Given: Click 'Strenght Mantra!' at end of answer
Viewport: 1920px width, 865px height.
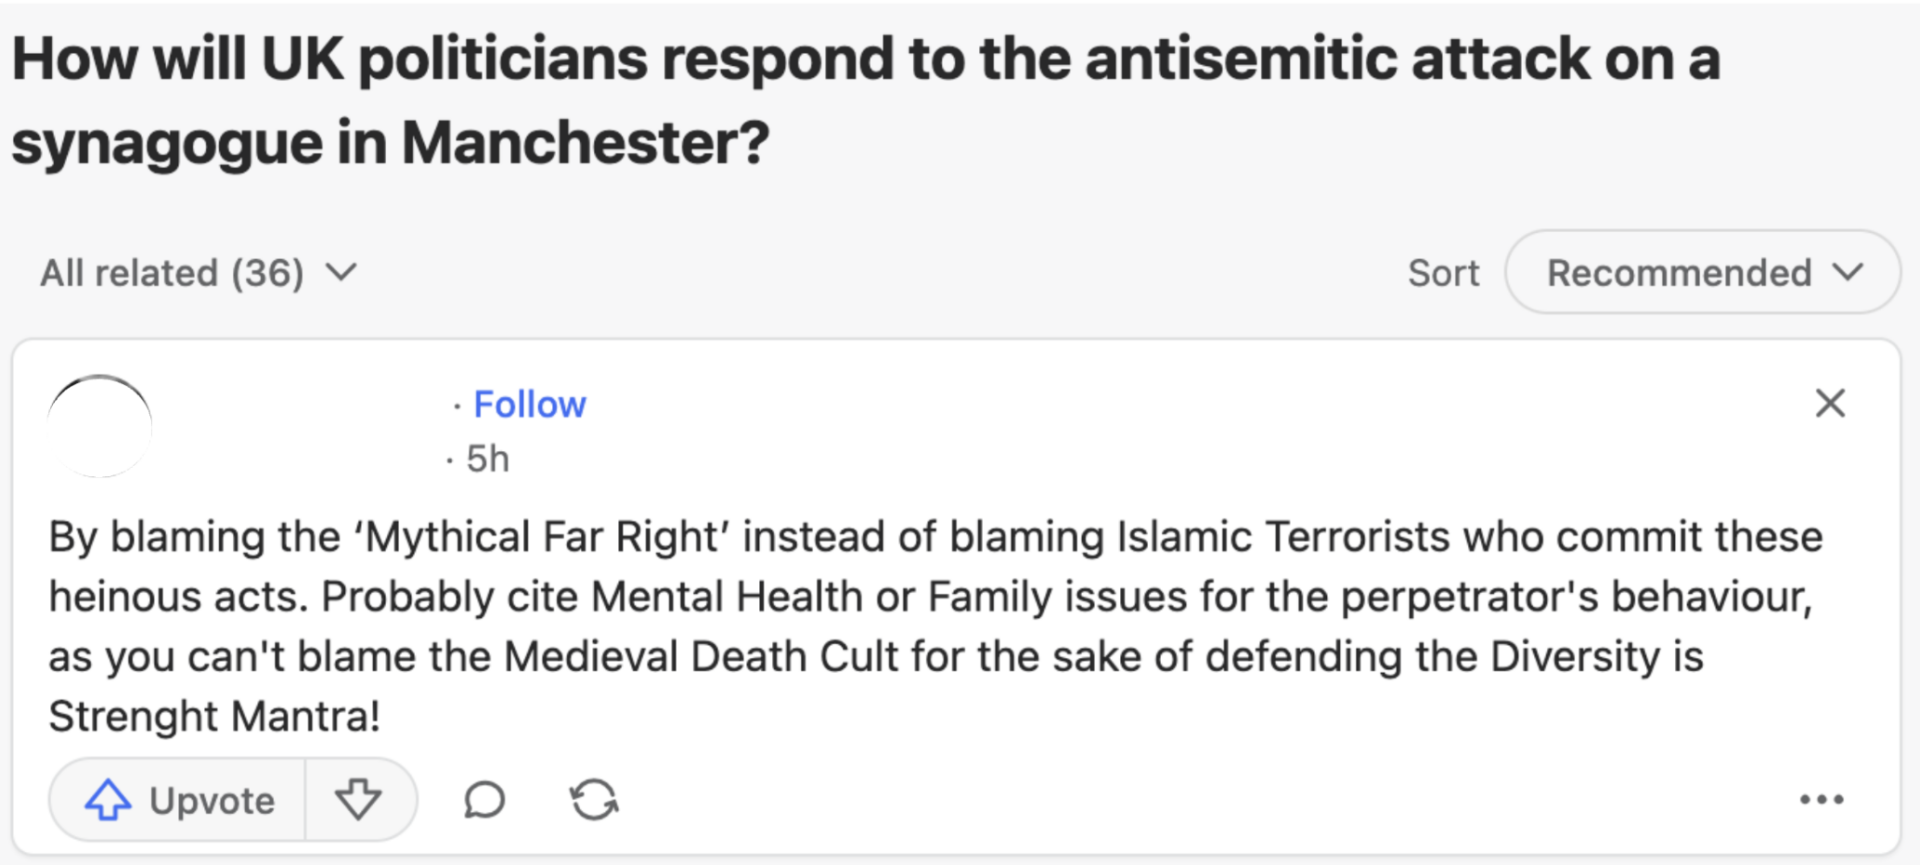Looking at the screenshot, I should pos(214,716).
